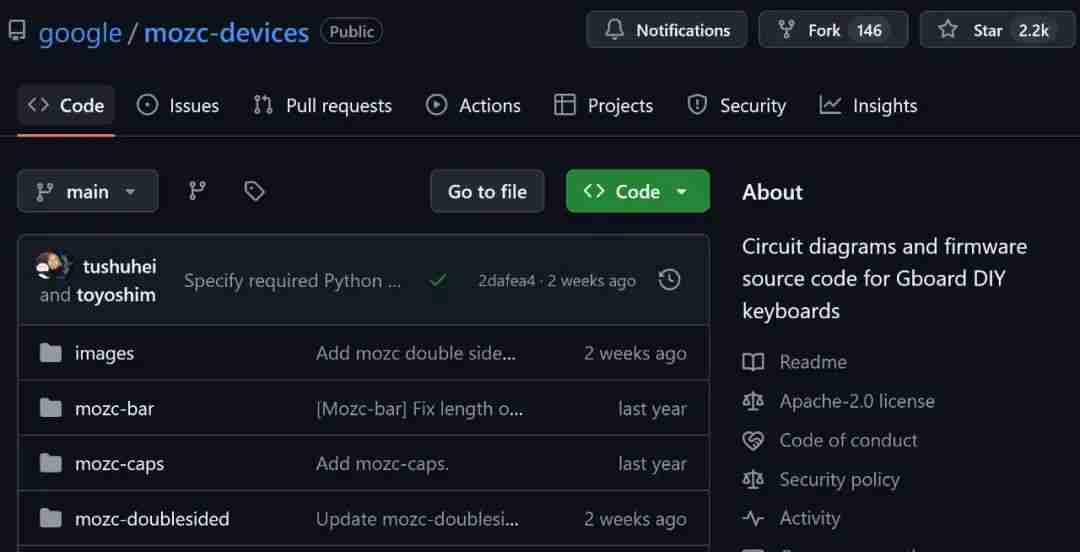
Task: Open the google organization link
Action: pos(80,32)
